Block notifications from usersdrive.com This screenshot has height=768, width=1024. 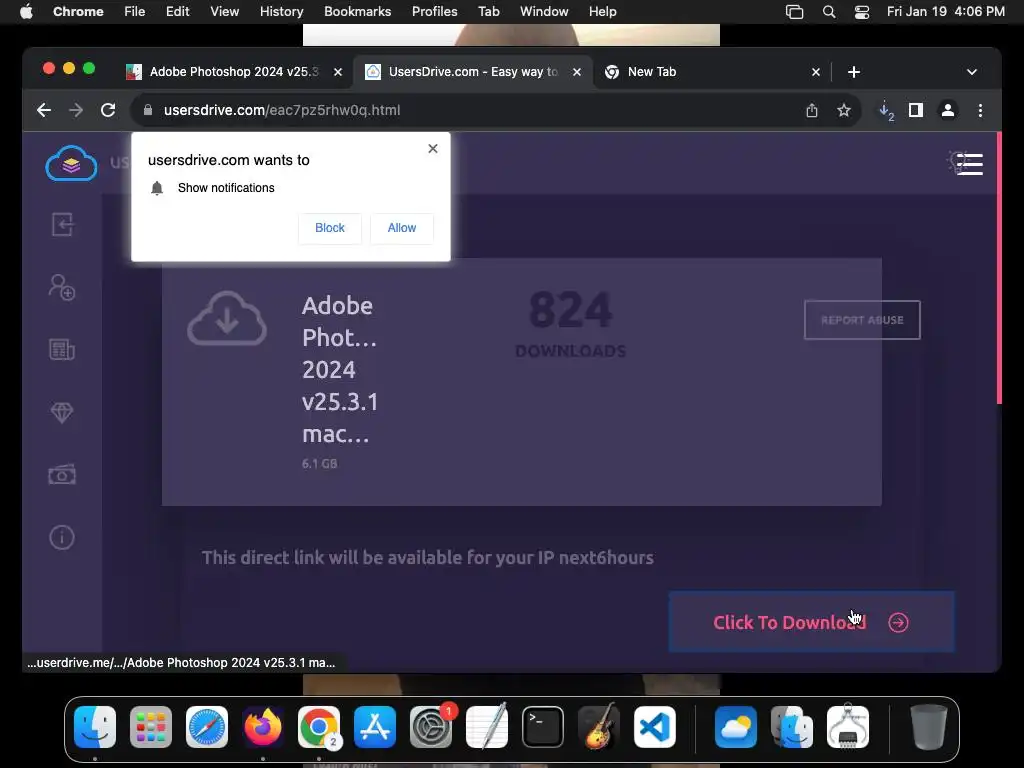(x=330, y=228)
